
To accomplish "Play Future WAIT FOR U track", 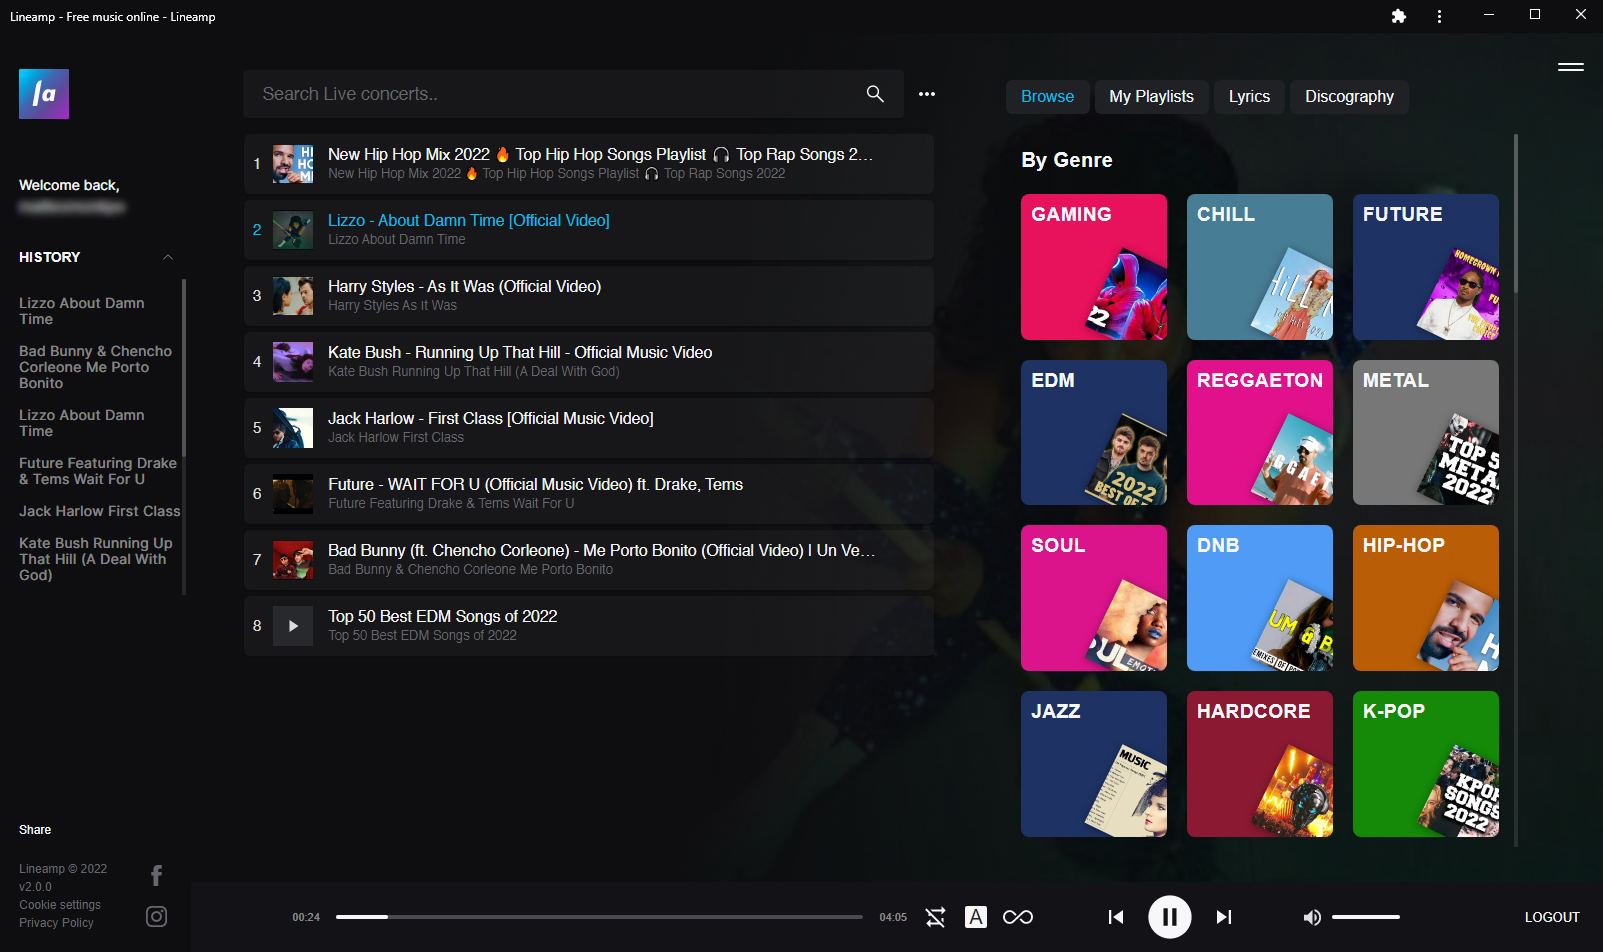I will [x=589, y=494].
